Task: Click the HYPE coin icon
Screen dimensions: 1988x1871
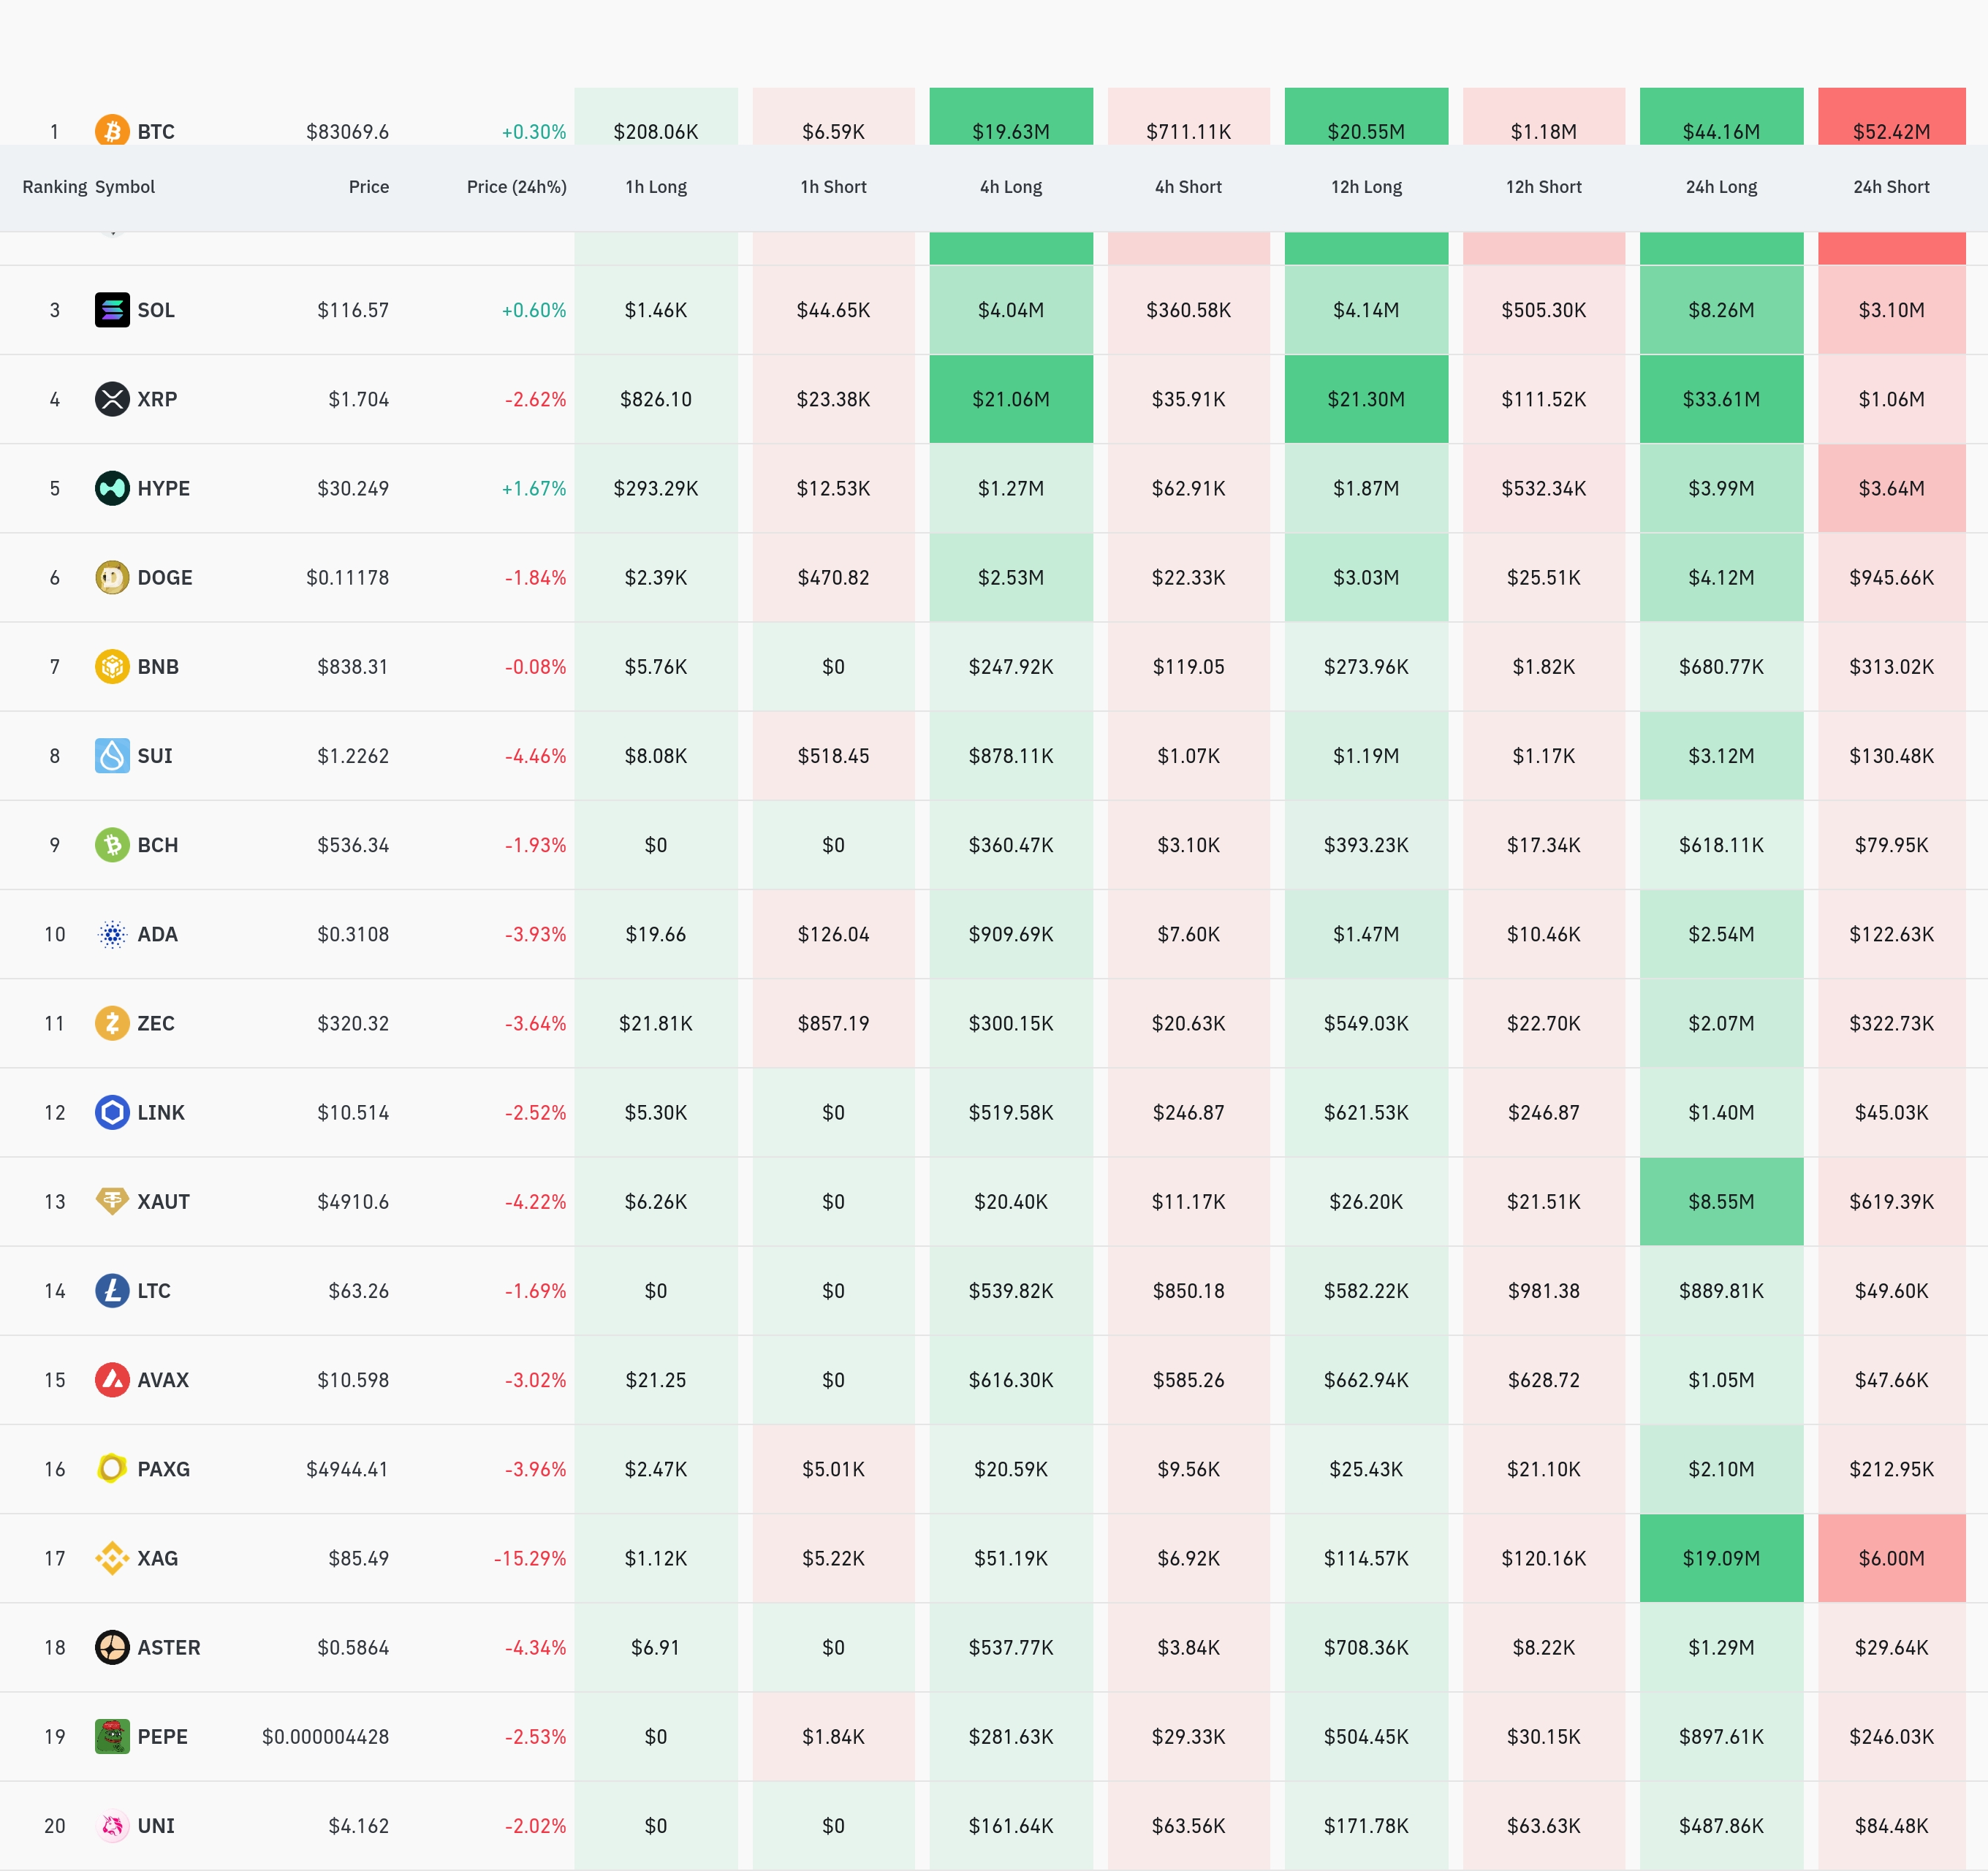Action: pyautogui.click(x=112, y=488)
